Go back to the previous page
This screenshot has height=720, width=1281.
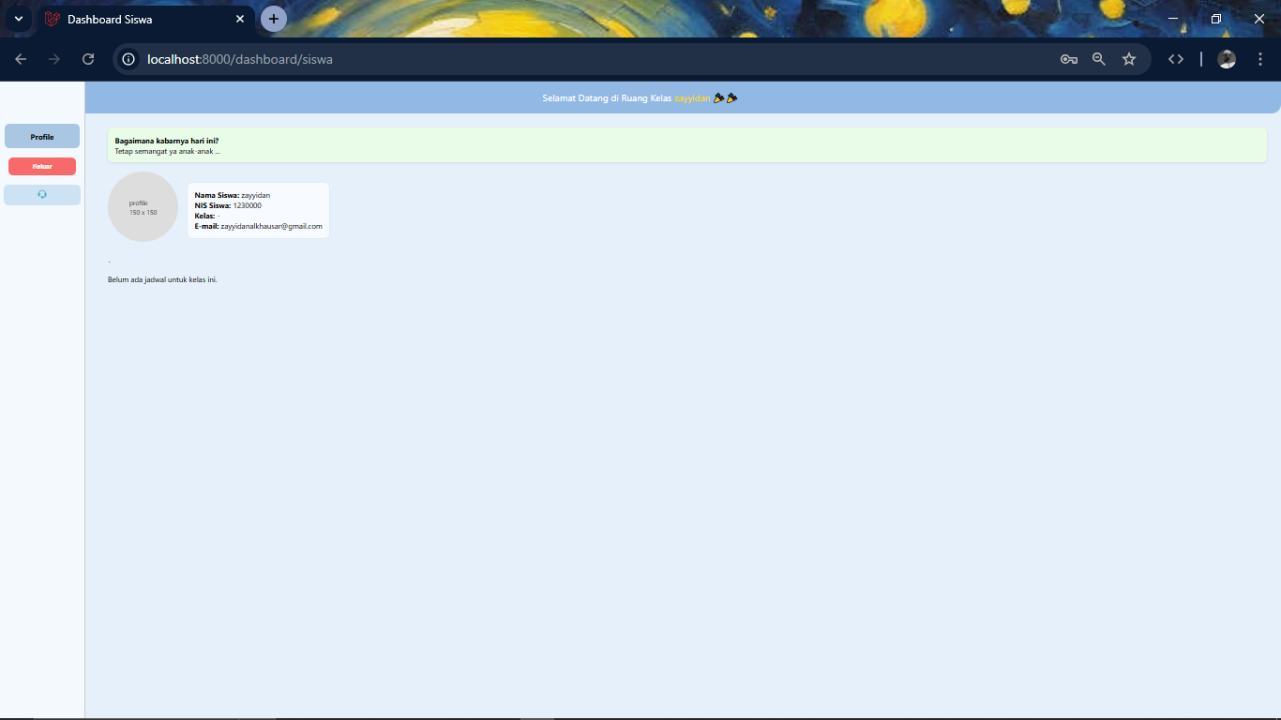[x=21, y=59]
